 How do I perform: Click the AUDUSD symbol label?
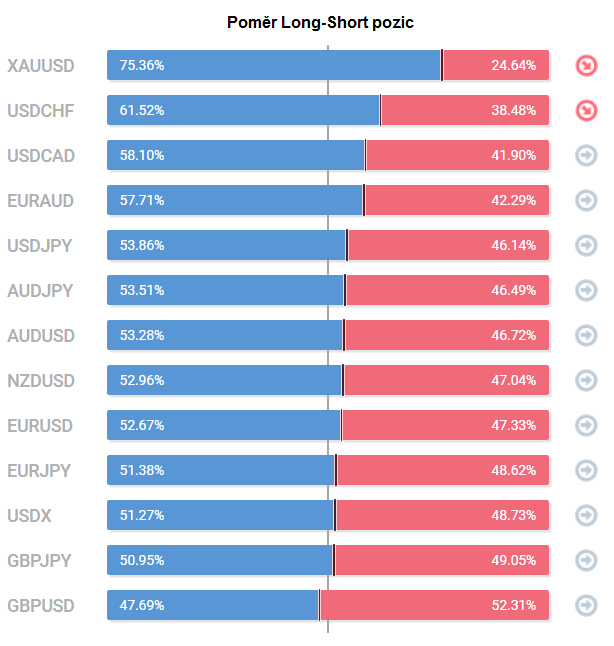click(x=41, y=336)
